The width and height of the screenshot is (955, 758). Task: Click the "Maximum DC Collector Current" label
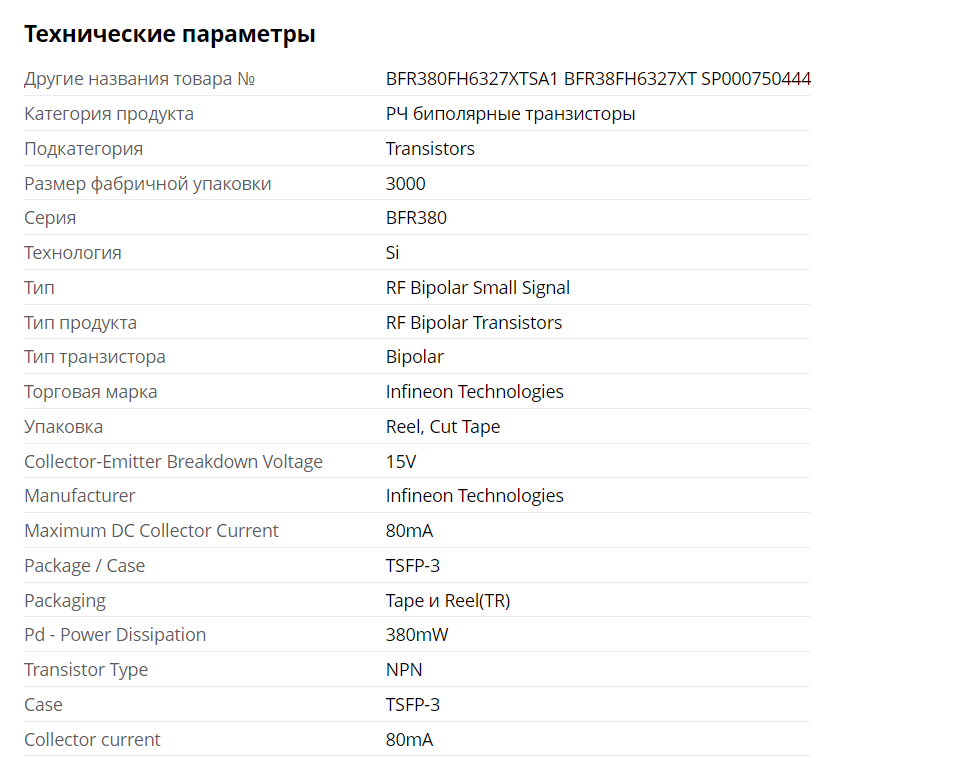click(x=151, y=531)
